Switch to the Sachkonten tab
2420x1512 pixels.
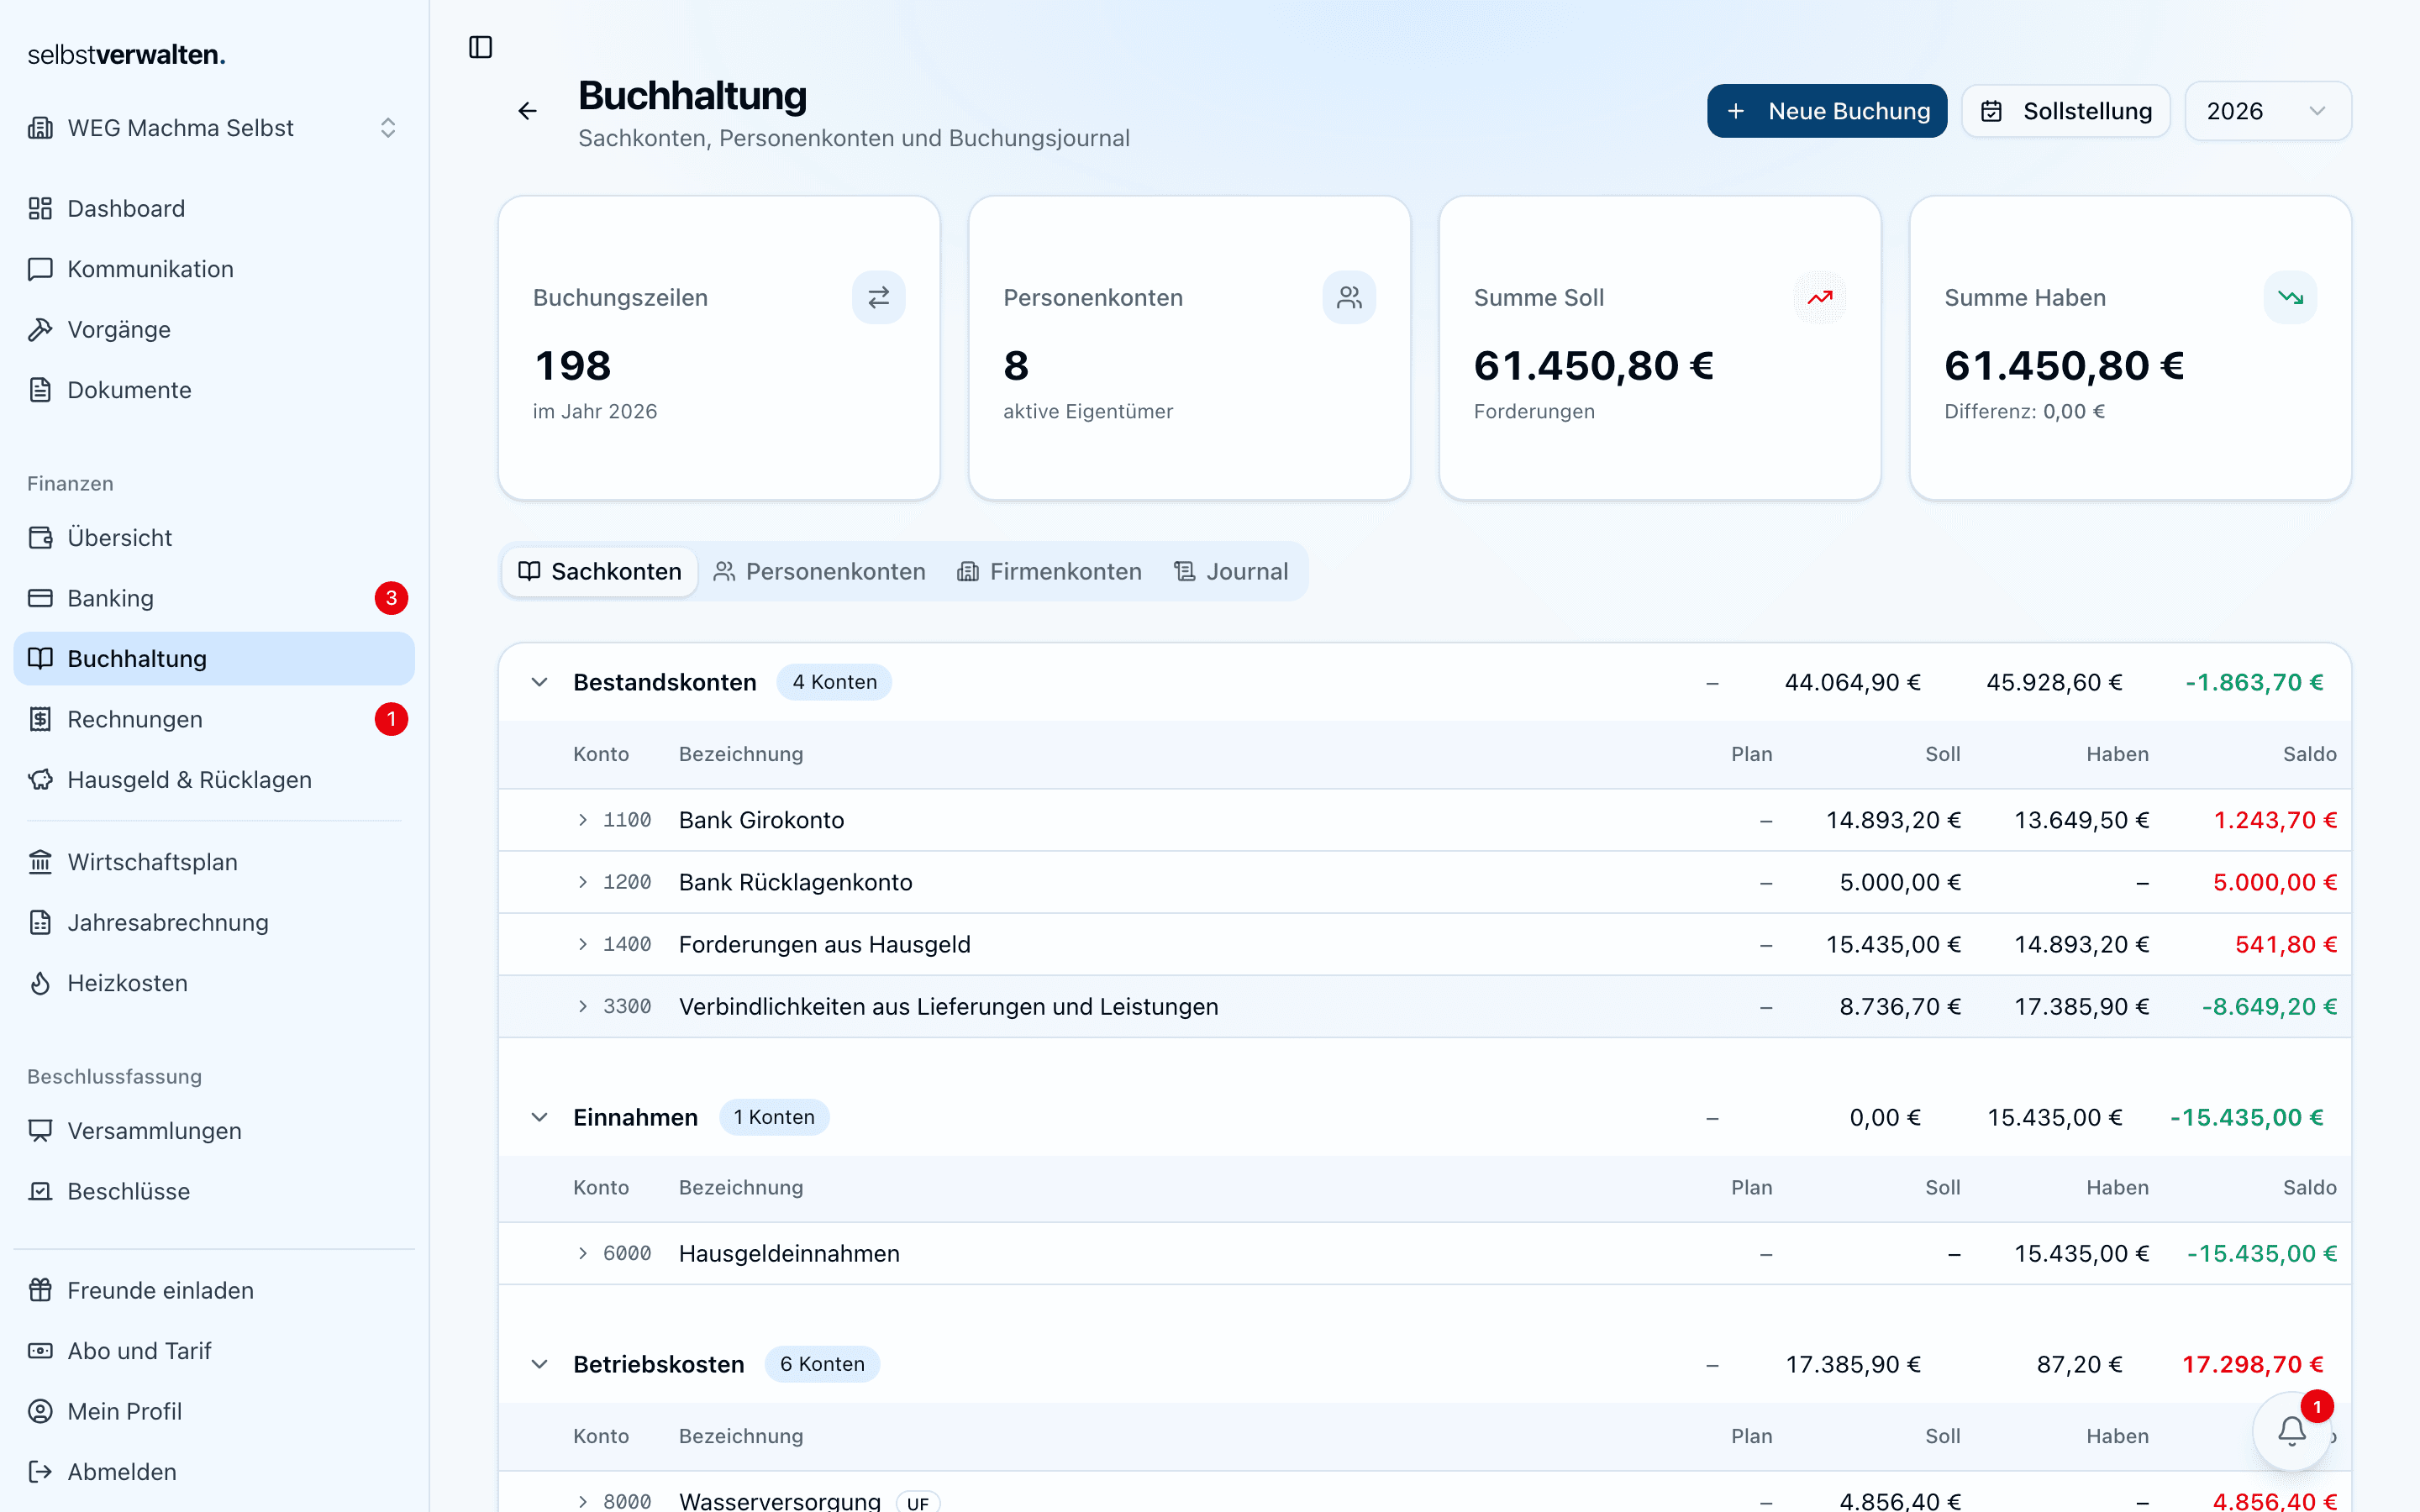pos(600,571)
